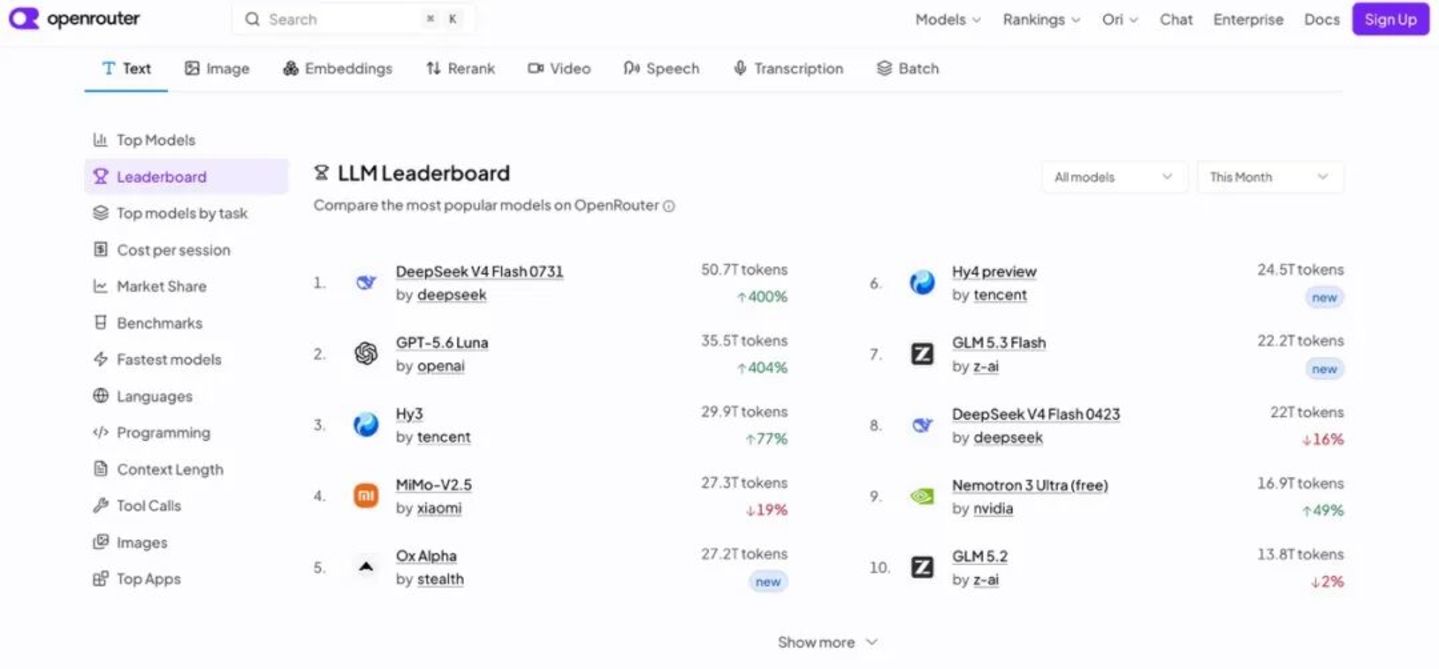Switch to the Text tab
1439x669 pixels.
(x=126, y=68)
